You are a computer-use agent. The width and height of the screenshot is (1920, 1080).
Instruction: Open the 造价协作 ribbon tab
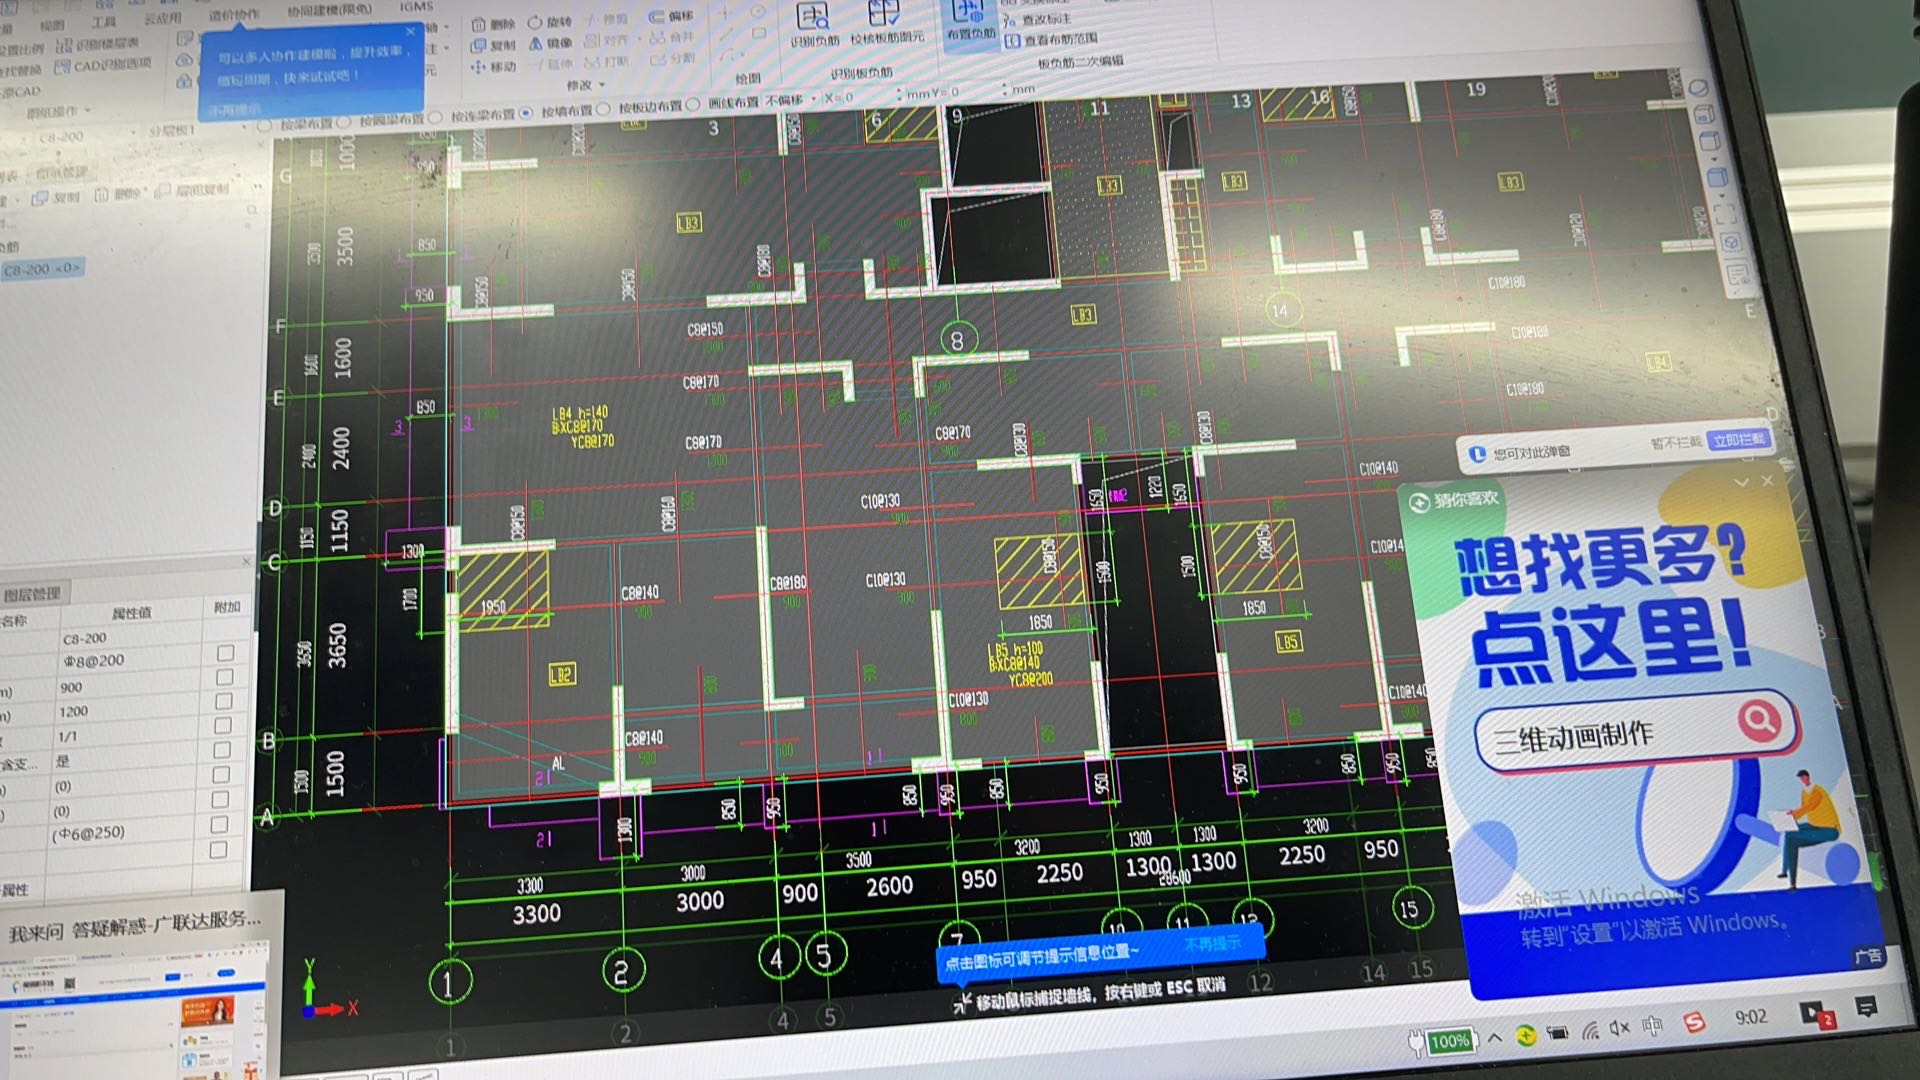coord(234,15)
